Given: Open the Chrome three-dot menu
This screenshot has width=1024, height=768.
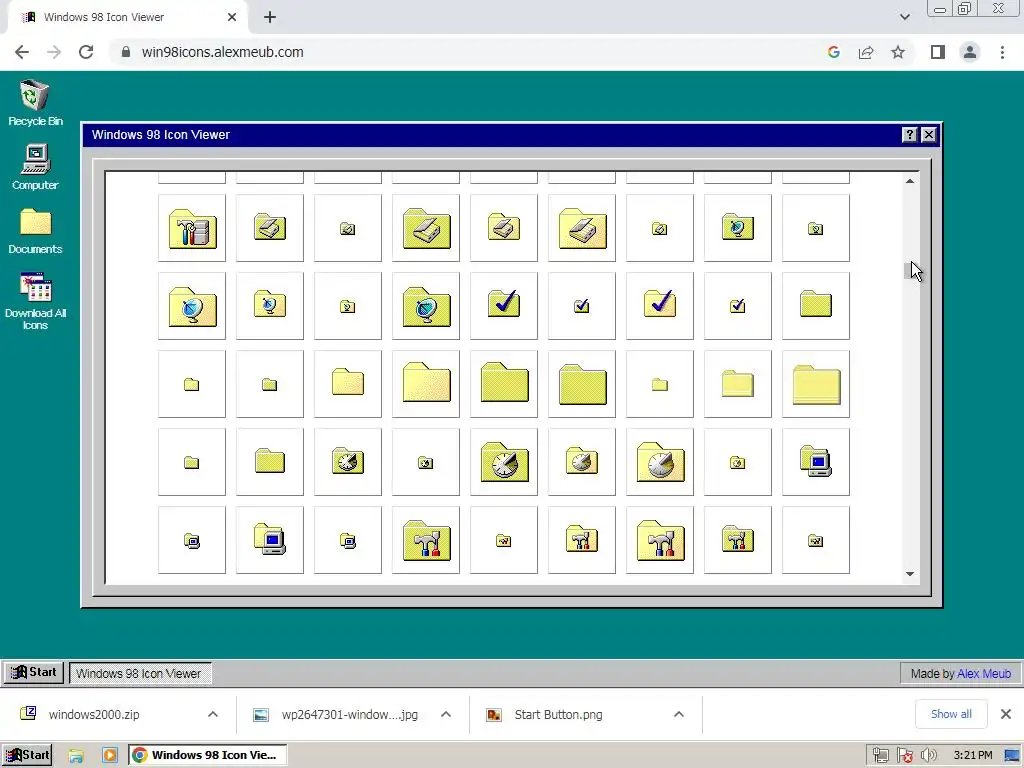Looking at the screenshot, I should [x=1002, y=52].
